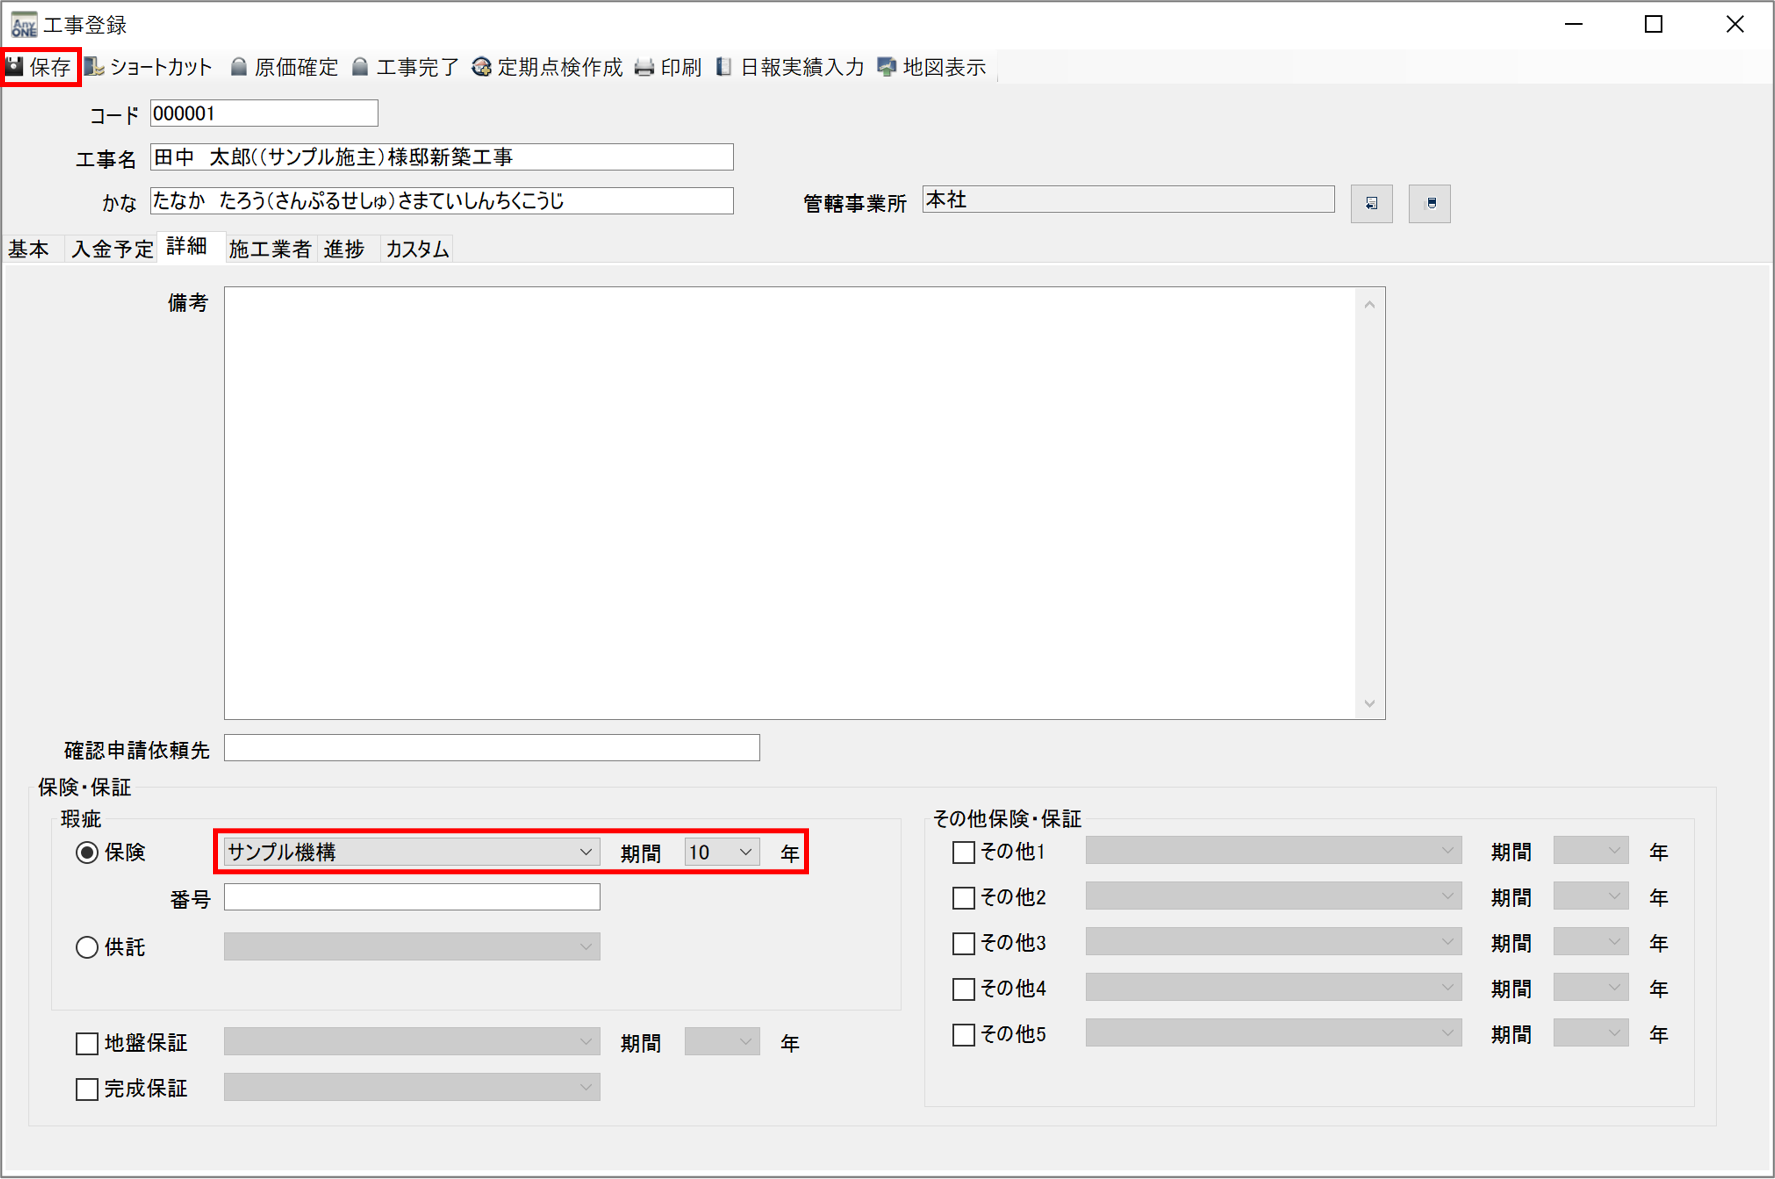1775x1179 pixels.
Task: Tick the その他1 checkbox
Action: tap(963, 853)
